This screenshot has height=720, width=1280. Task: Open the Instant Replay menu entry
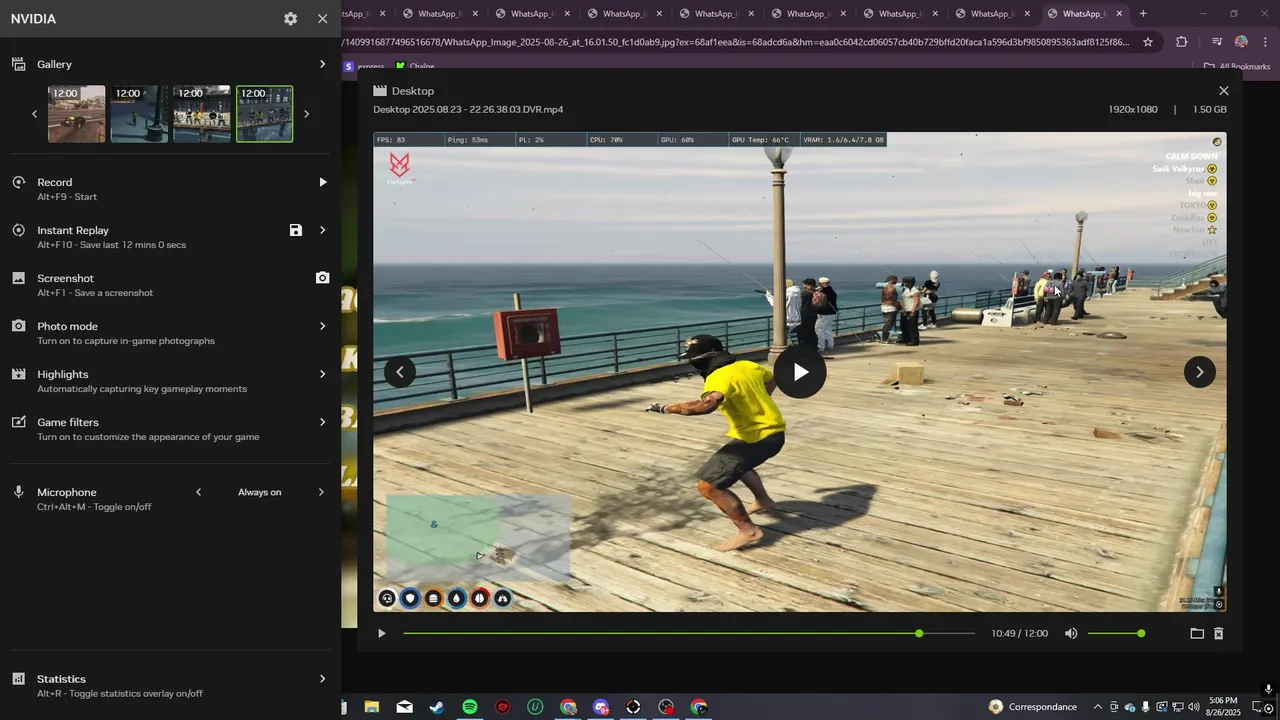(x=170, y=237)
